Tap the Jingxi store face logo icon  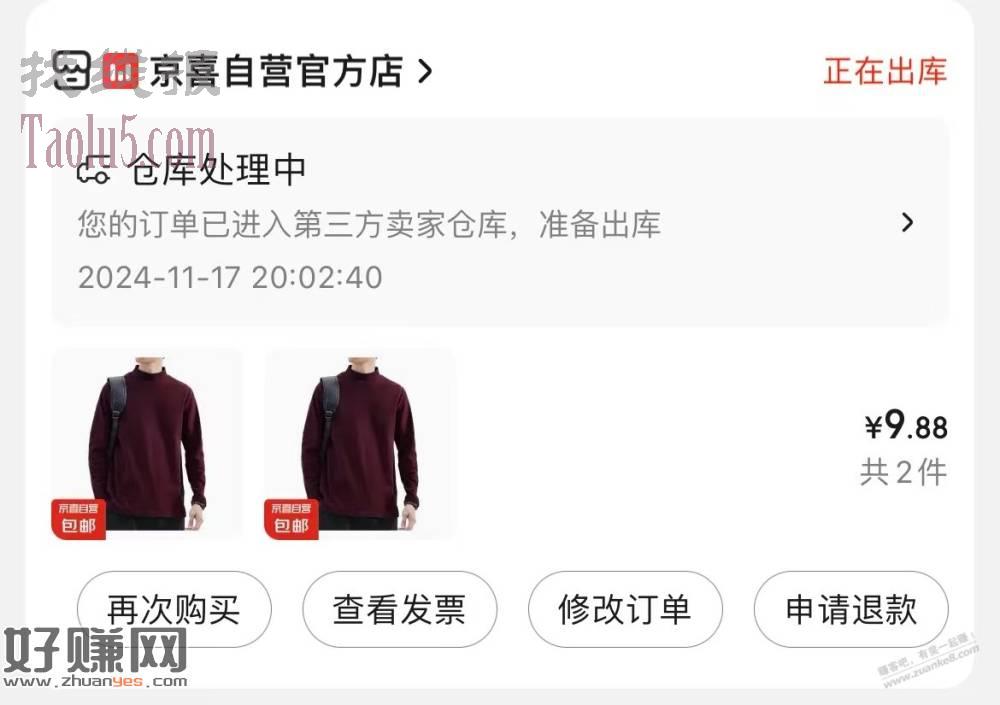point(71,70)
